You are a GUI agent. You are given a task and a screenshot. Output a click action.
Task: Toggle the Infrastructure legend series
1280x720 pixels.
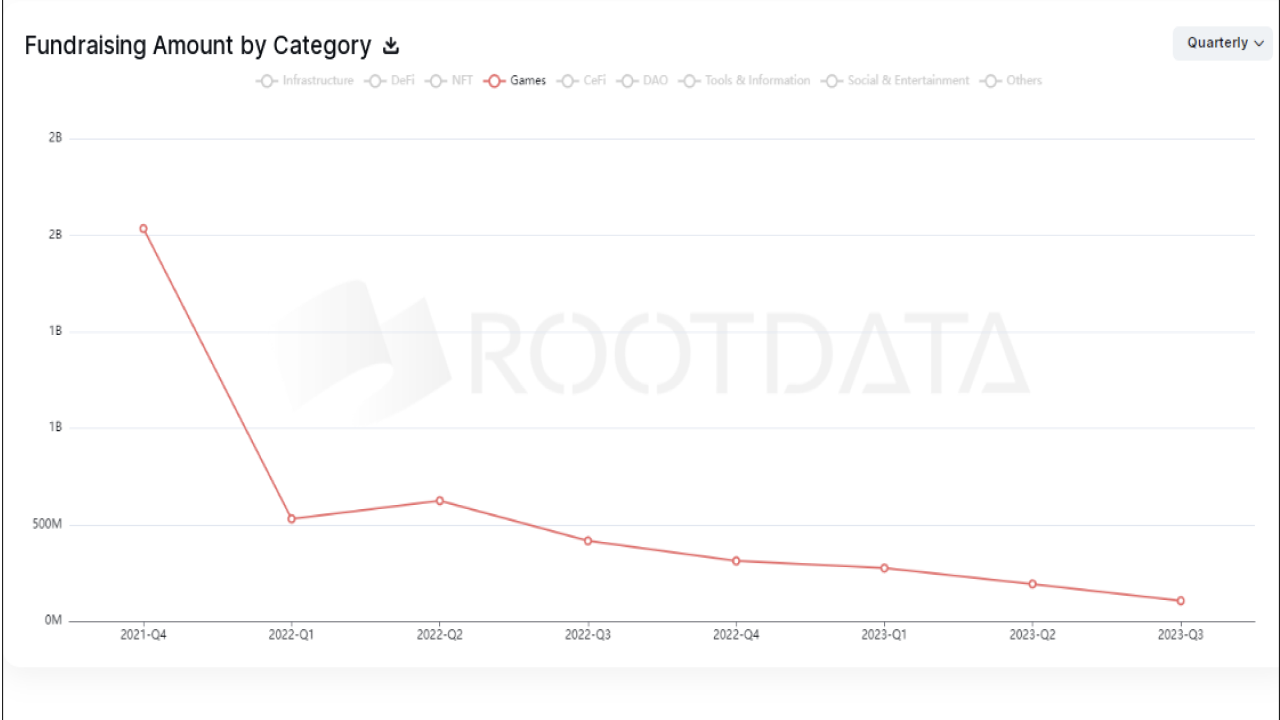coord(305,81)
